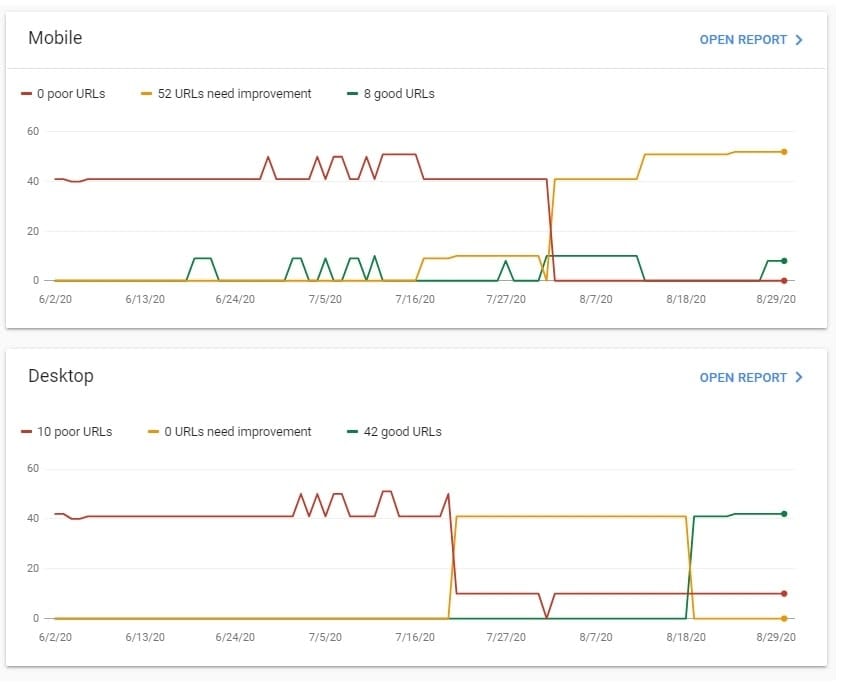This screenshot has height=690, width=845.
Task: Click yellow endpoint dot on Mobile chart
Action: pos(784,152)
